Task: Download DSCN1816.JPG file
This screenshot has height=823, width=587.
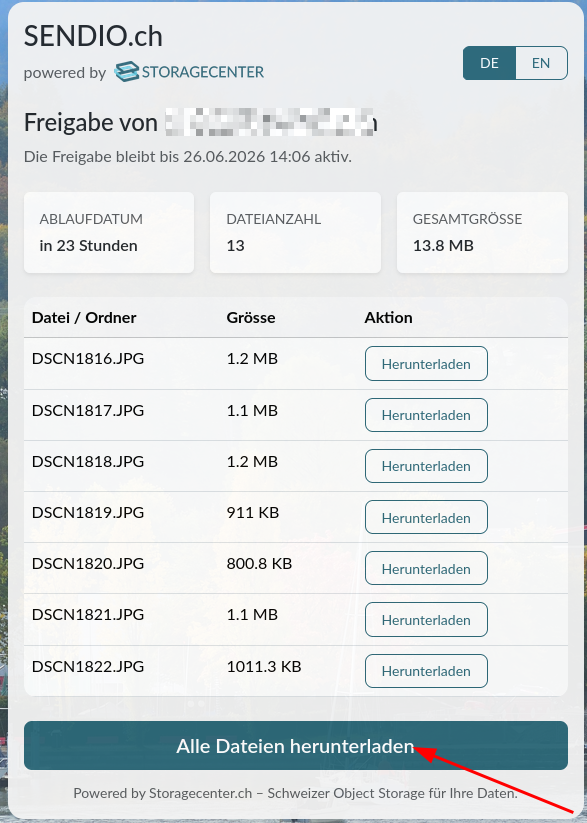Action: click(x=426, y=364)
